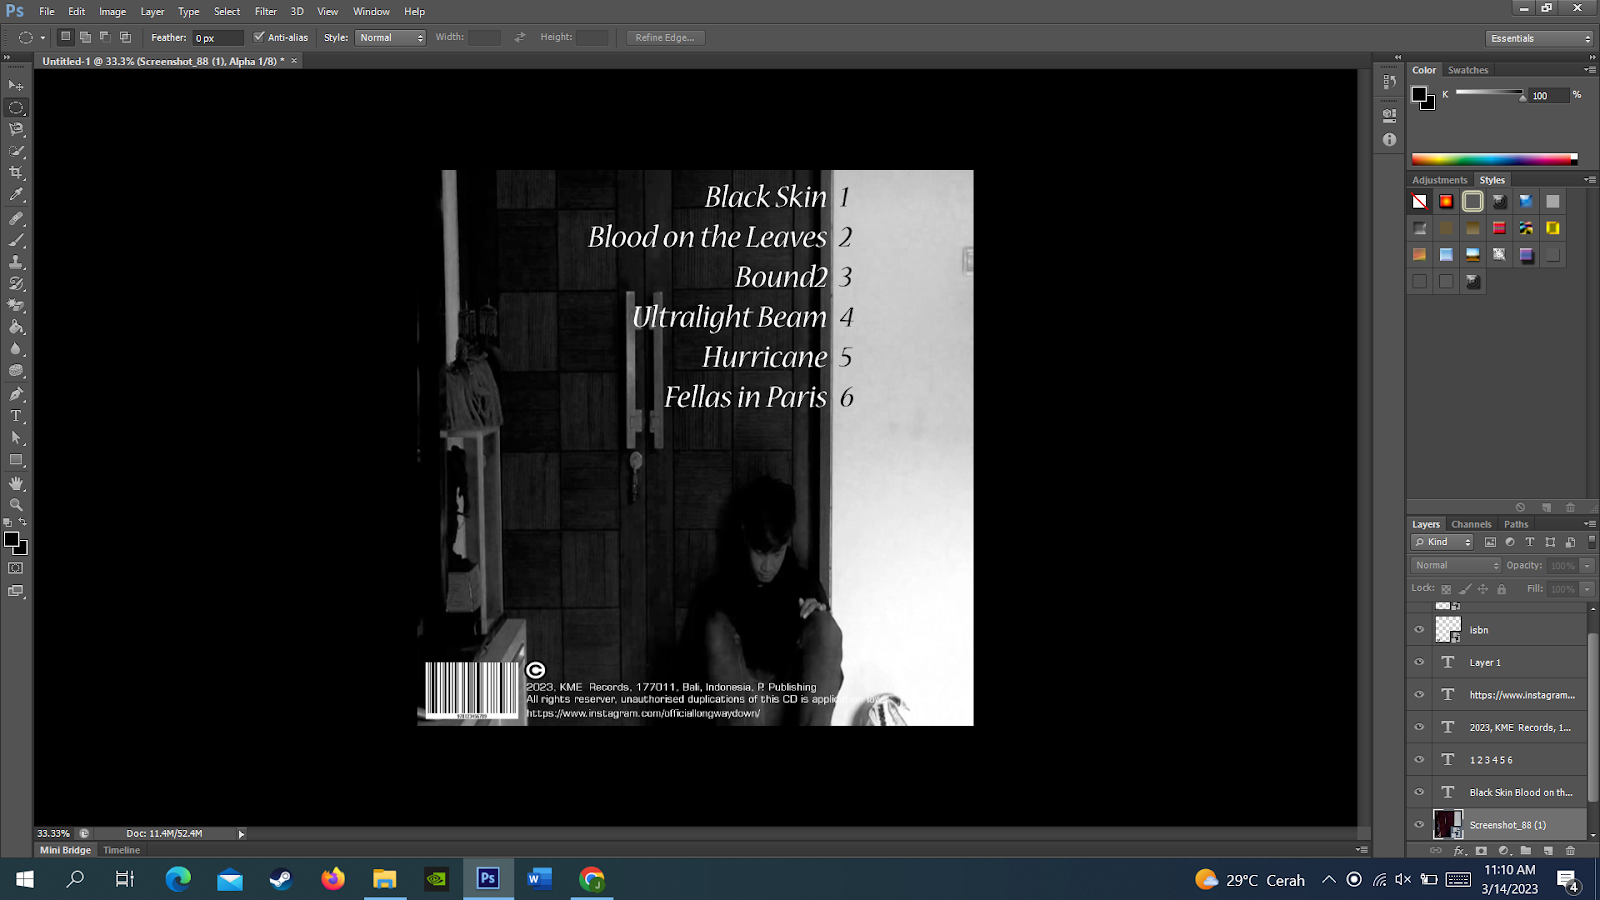This screenshot has height=900, width=1600.
Task: Select the Eraser tool
Action: tap(16, 306)
